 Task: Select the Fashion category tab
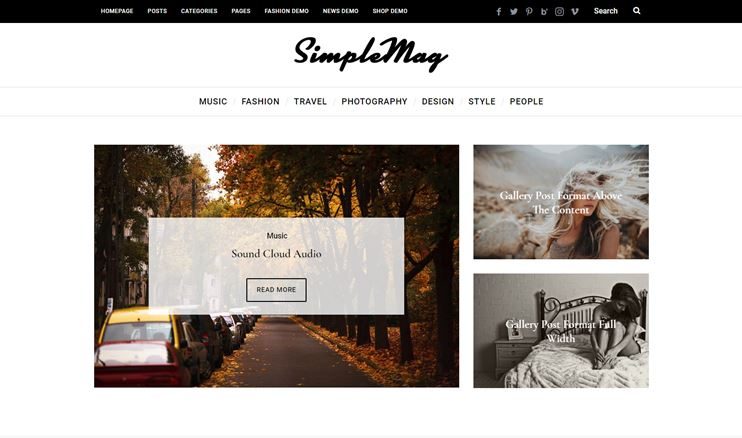click(x=260, y=101)
